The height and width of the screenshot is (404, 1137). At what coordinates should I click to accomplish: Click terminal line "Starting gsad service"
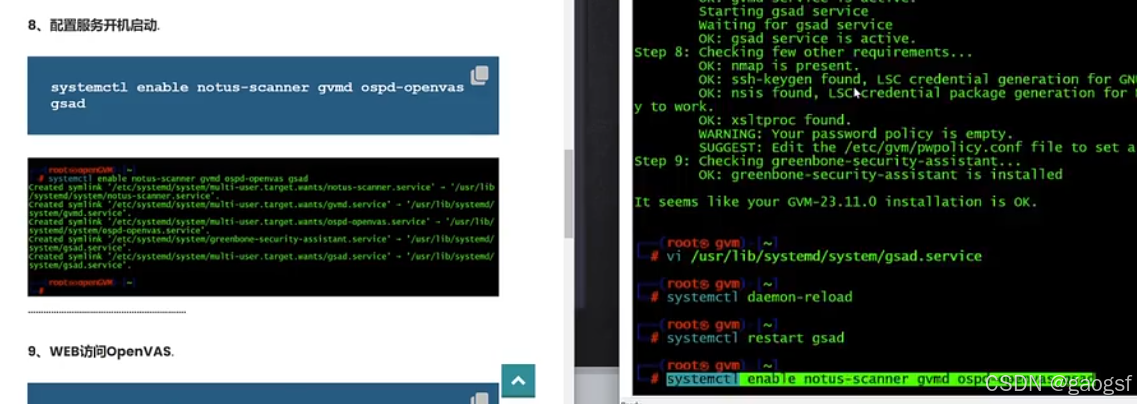[x=783, y=12]
